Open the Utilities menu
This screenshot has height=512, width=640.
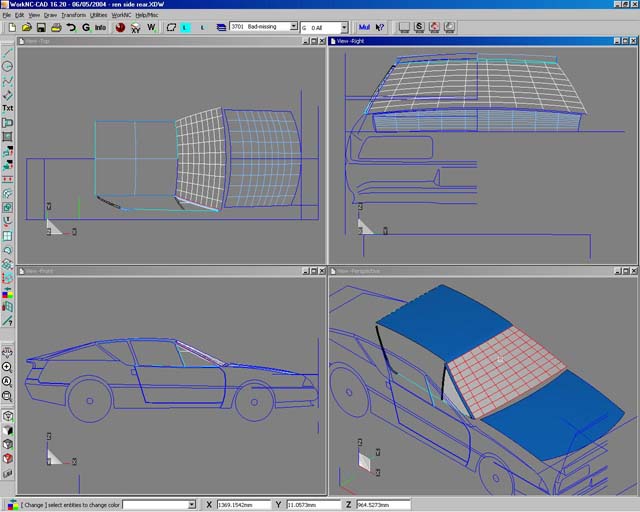coord(98,15)
